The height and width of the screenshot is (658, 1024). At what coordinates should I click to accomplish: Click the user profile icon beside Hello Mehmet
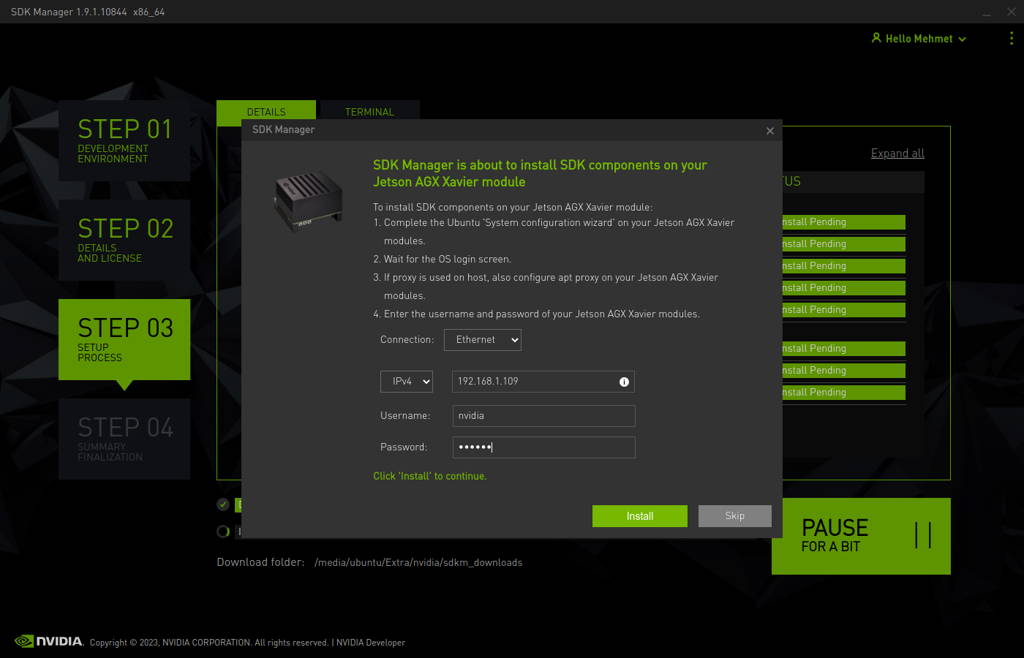click(x=876, y=38)
